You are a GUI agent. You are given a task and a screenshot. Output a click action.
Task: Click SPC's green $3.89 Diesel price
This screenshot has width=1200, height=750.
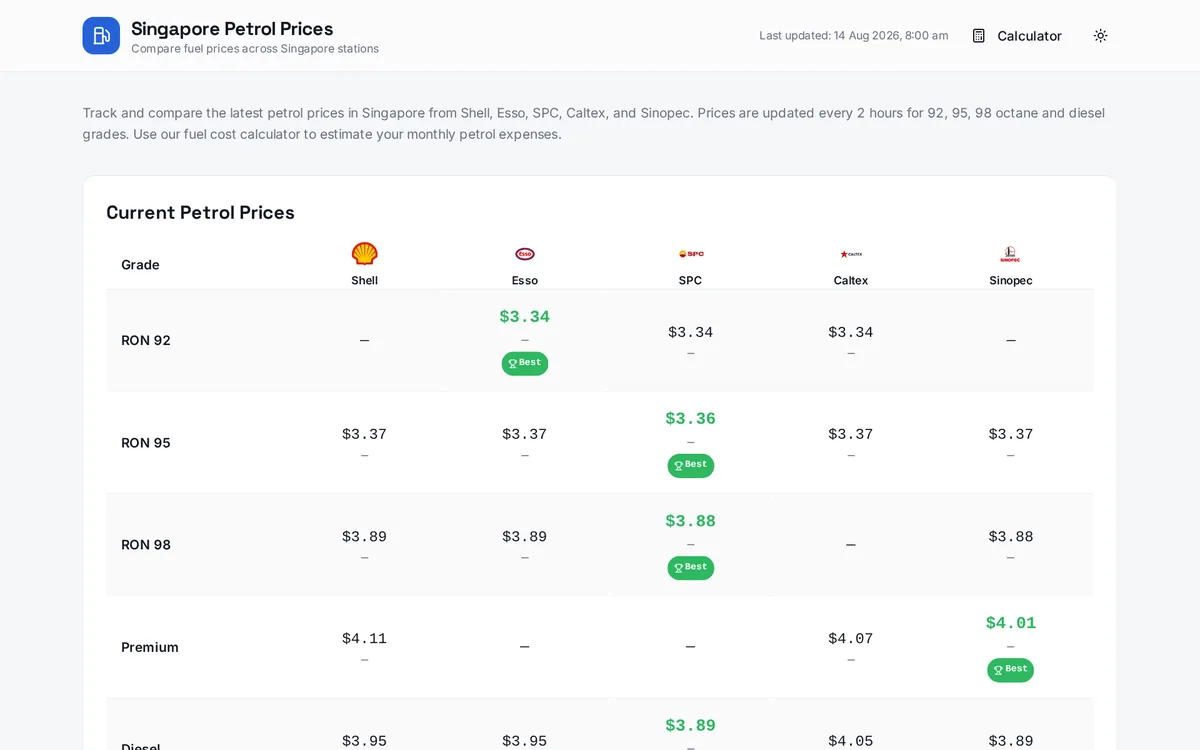(x=691, y=725)
